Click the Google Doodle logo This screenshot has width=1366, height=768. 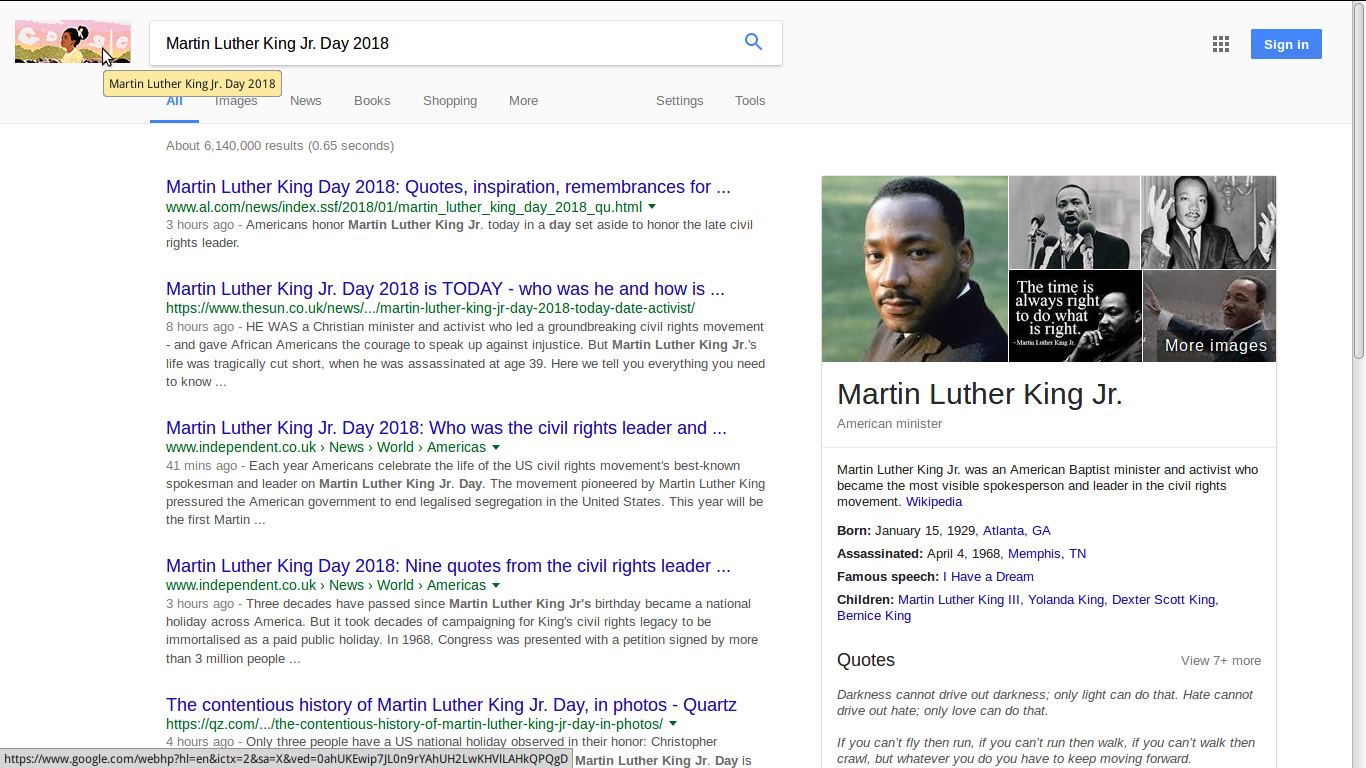(73, 41)
